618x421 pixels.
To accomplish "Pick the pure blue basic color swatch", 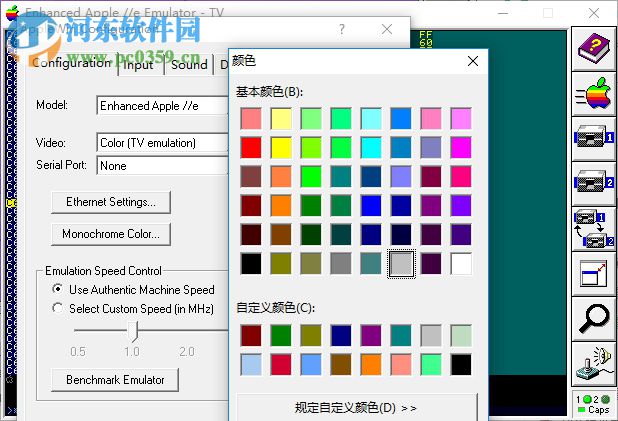I will 371,205.
